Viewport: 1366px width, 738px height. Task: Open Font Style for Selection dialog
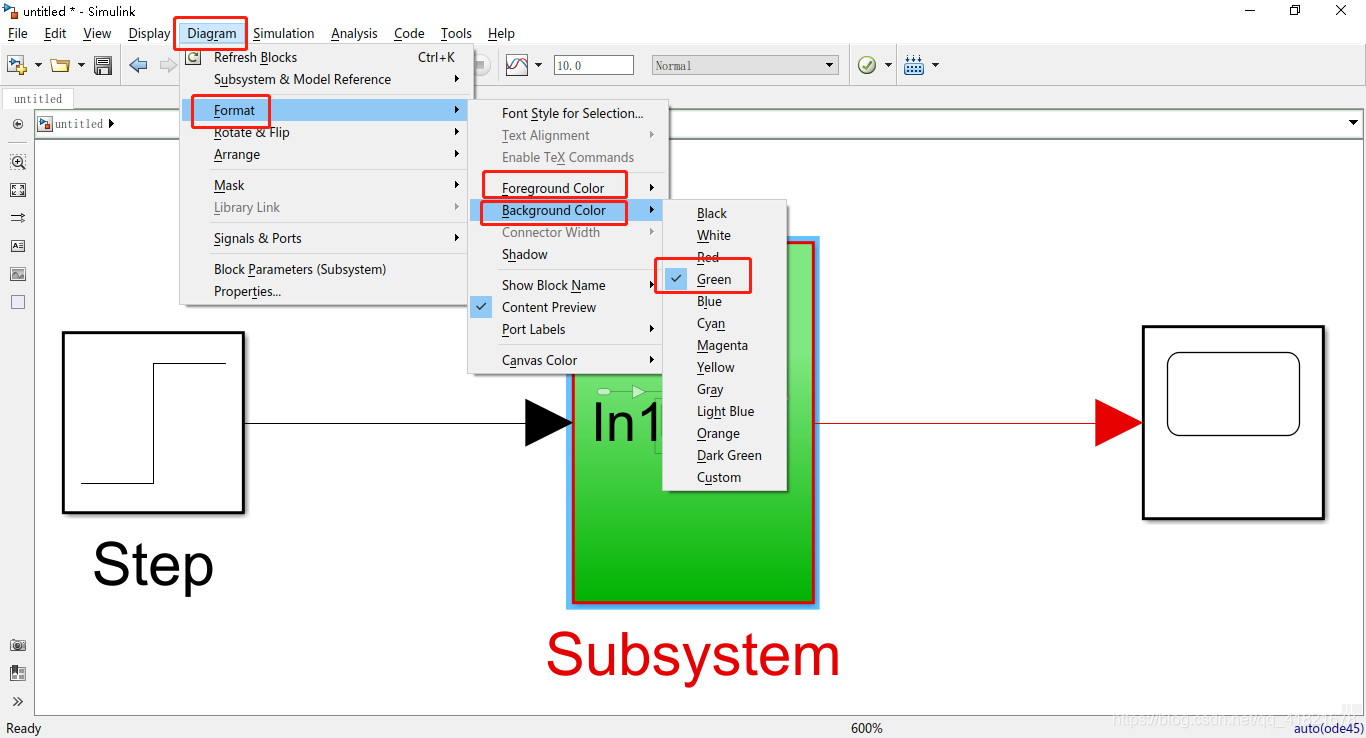tap(573, 113)
